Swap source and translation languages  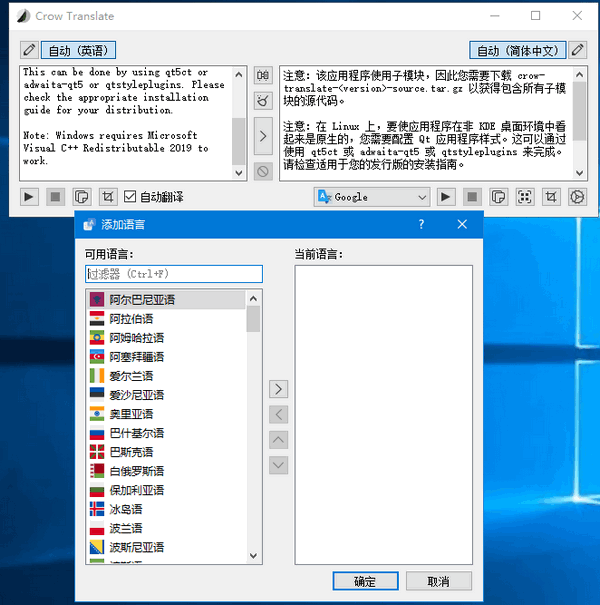(x=263, y=75)
